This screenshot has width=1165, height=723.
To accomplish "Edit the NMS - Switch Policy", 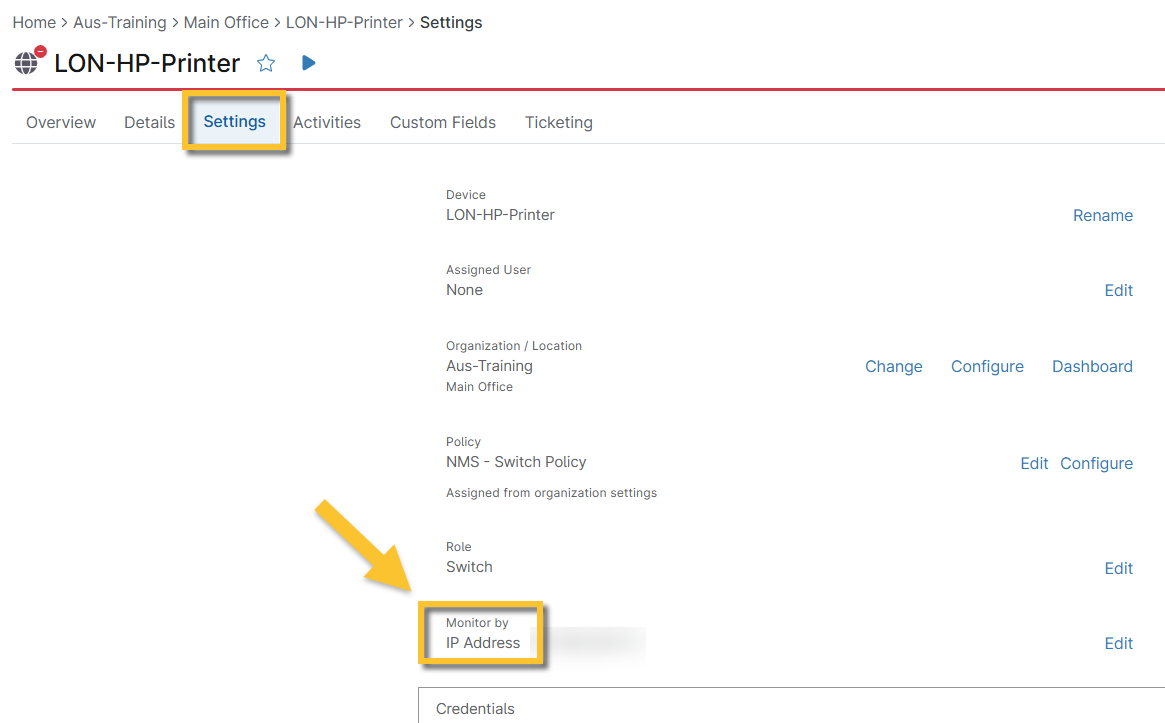I will pyautogui.click(x=1034, y=463).
